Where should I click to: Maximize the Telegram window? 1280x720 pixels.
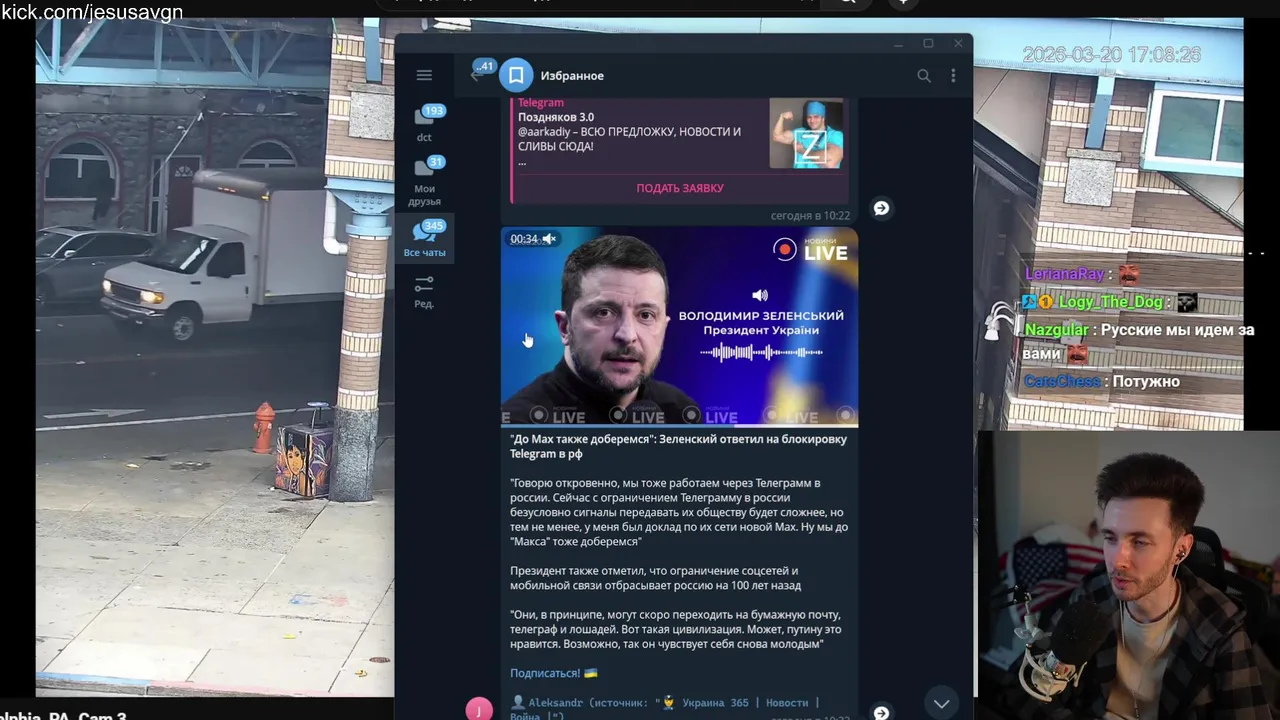(928, 43)
